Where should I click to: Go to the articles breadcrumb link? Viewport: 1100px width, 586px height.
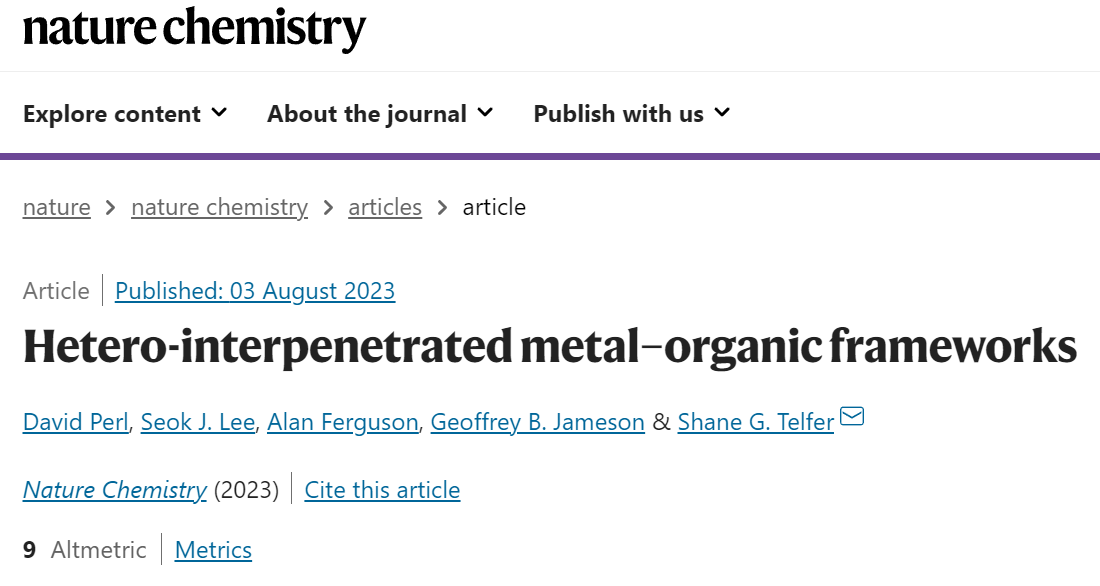click(x=385, y=207)
